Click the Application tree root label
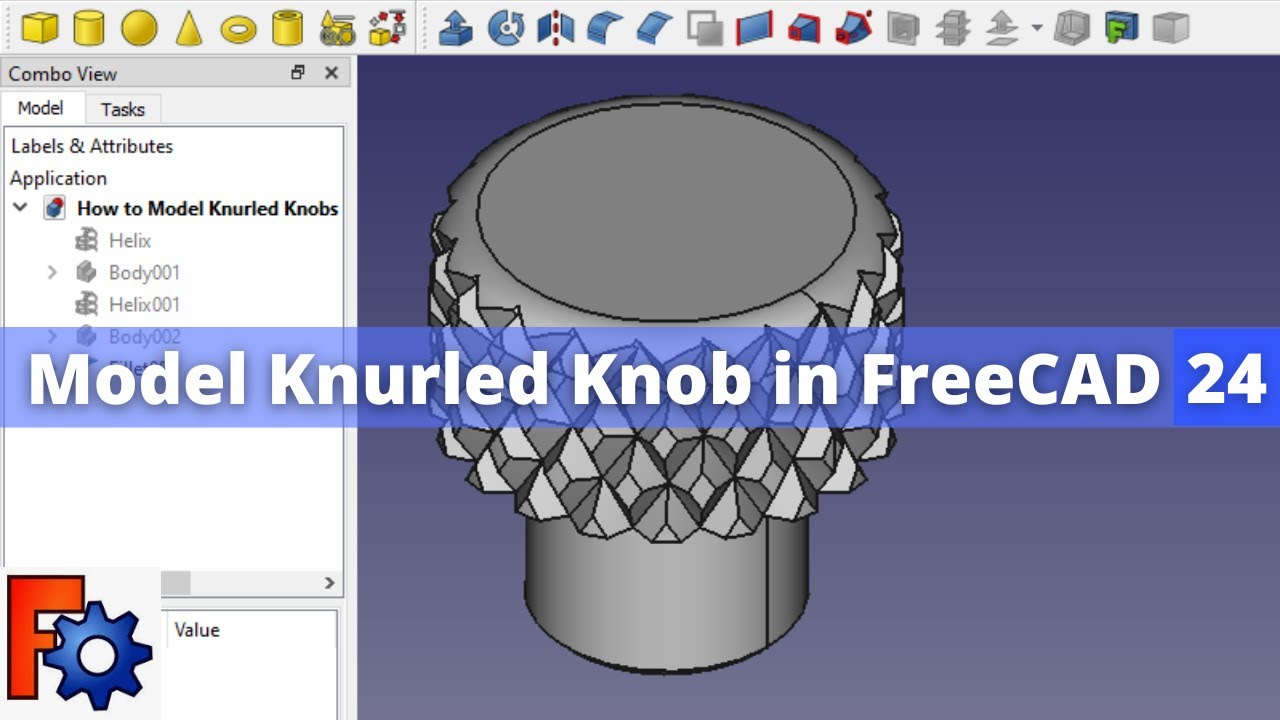The height and width of the screenshot is (720, 1280). pyautogui.click(x=58, y=178)
